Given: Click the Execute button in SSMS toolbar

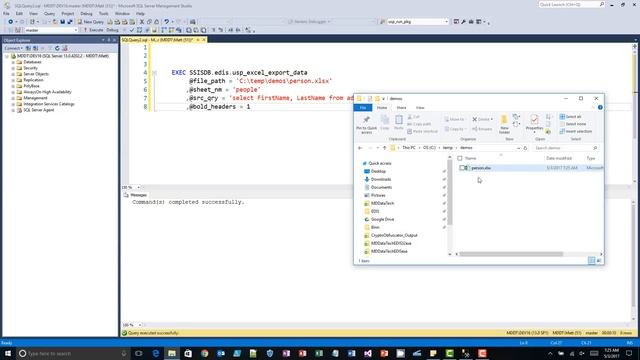Looking at the screenshot, I should click(x=93, y=30).
